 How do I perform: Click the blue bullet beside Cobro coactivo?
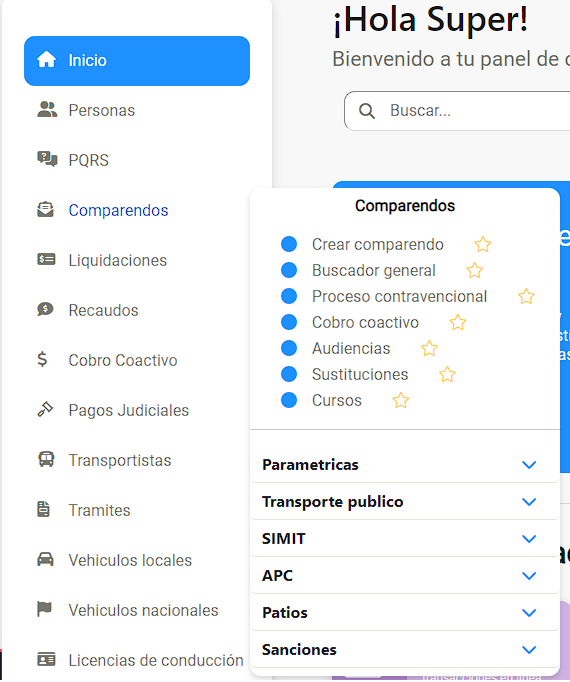(289, 322)
